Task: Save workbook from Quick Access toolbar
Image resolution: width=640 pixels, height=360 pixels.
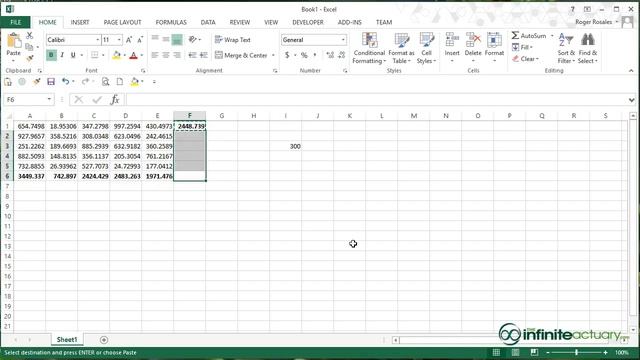Action: (51, 82)
